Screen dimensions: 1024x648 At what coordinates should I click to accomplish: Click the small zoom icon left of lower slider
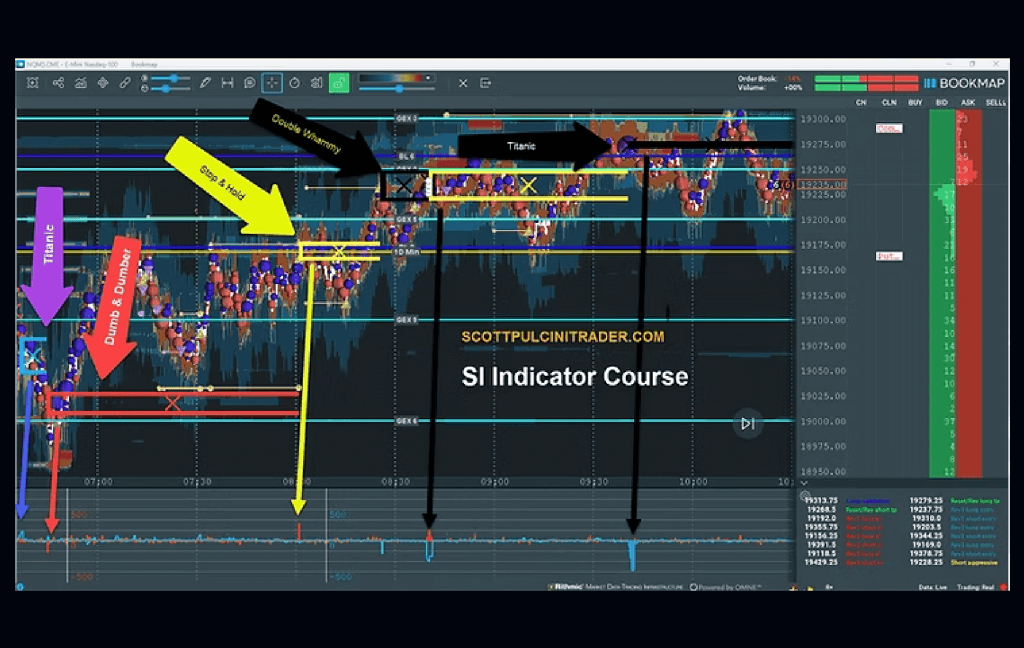tap(144, 88)
